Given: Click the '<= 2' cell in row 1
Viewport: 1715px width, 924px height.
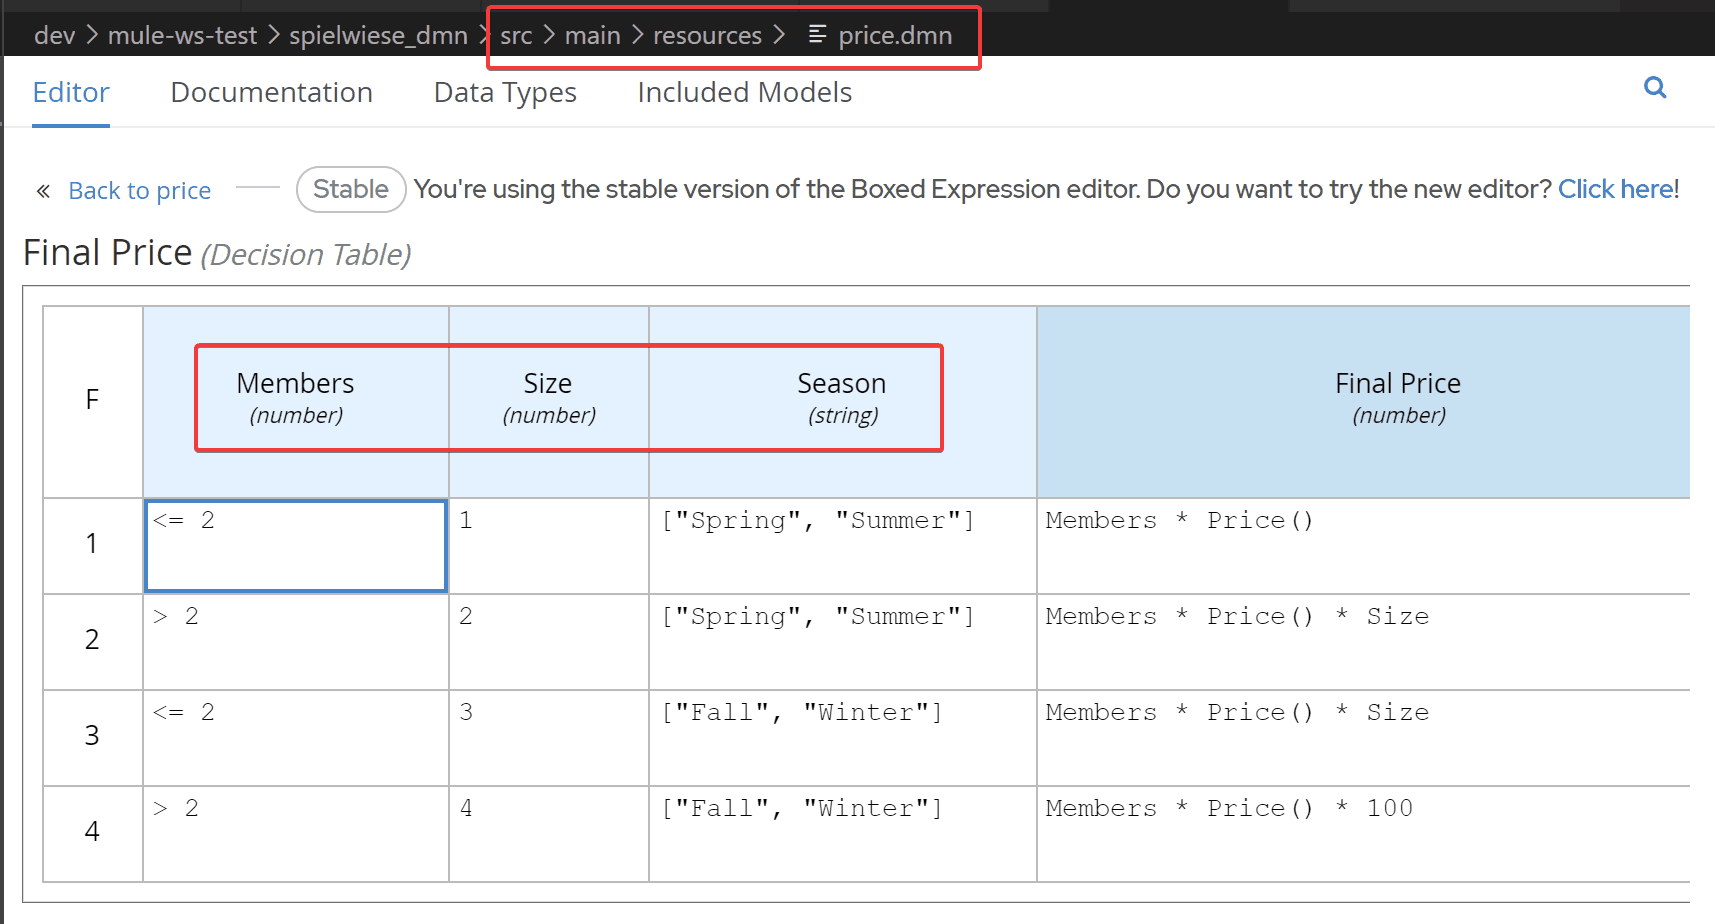Looking at the screenshot, I should 295,545.
